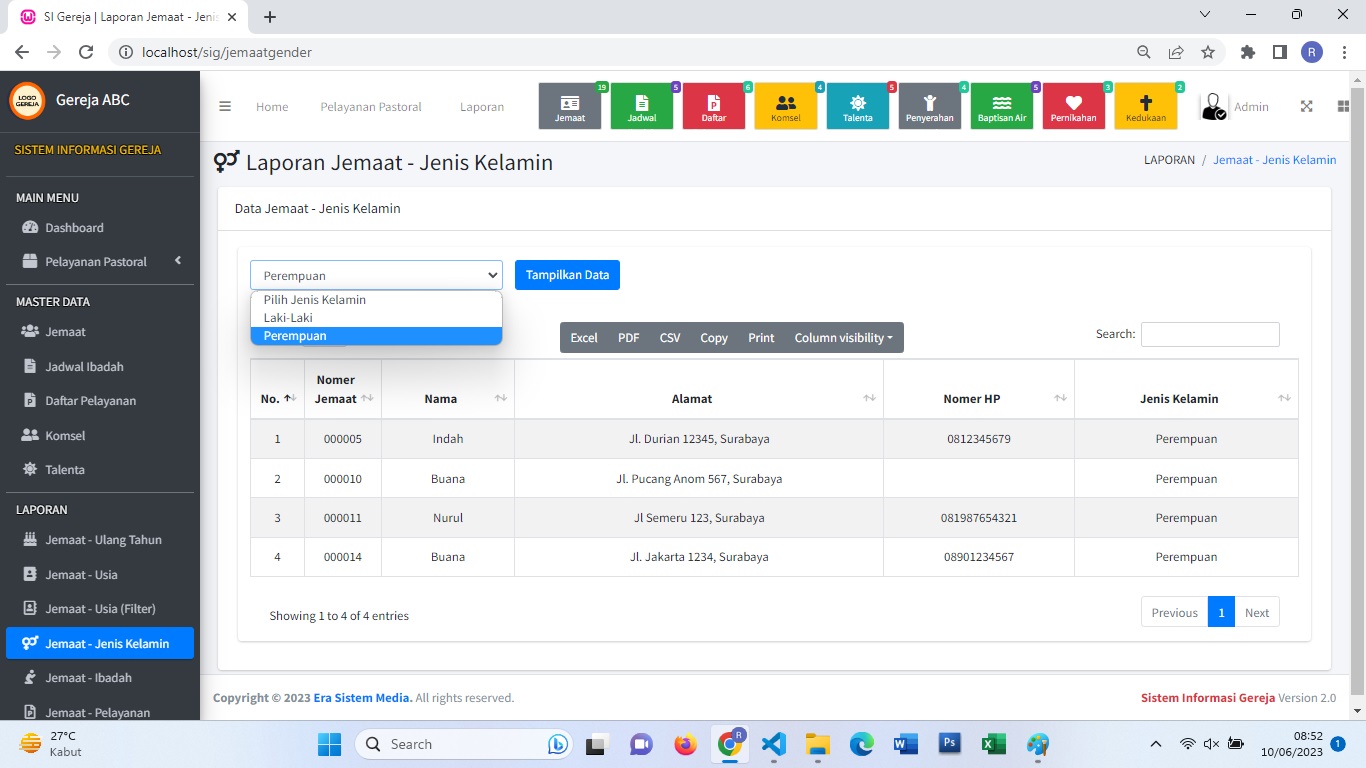Click the Pernikahan heart shortcut tile

tap(1074, 106)
